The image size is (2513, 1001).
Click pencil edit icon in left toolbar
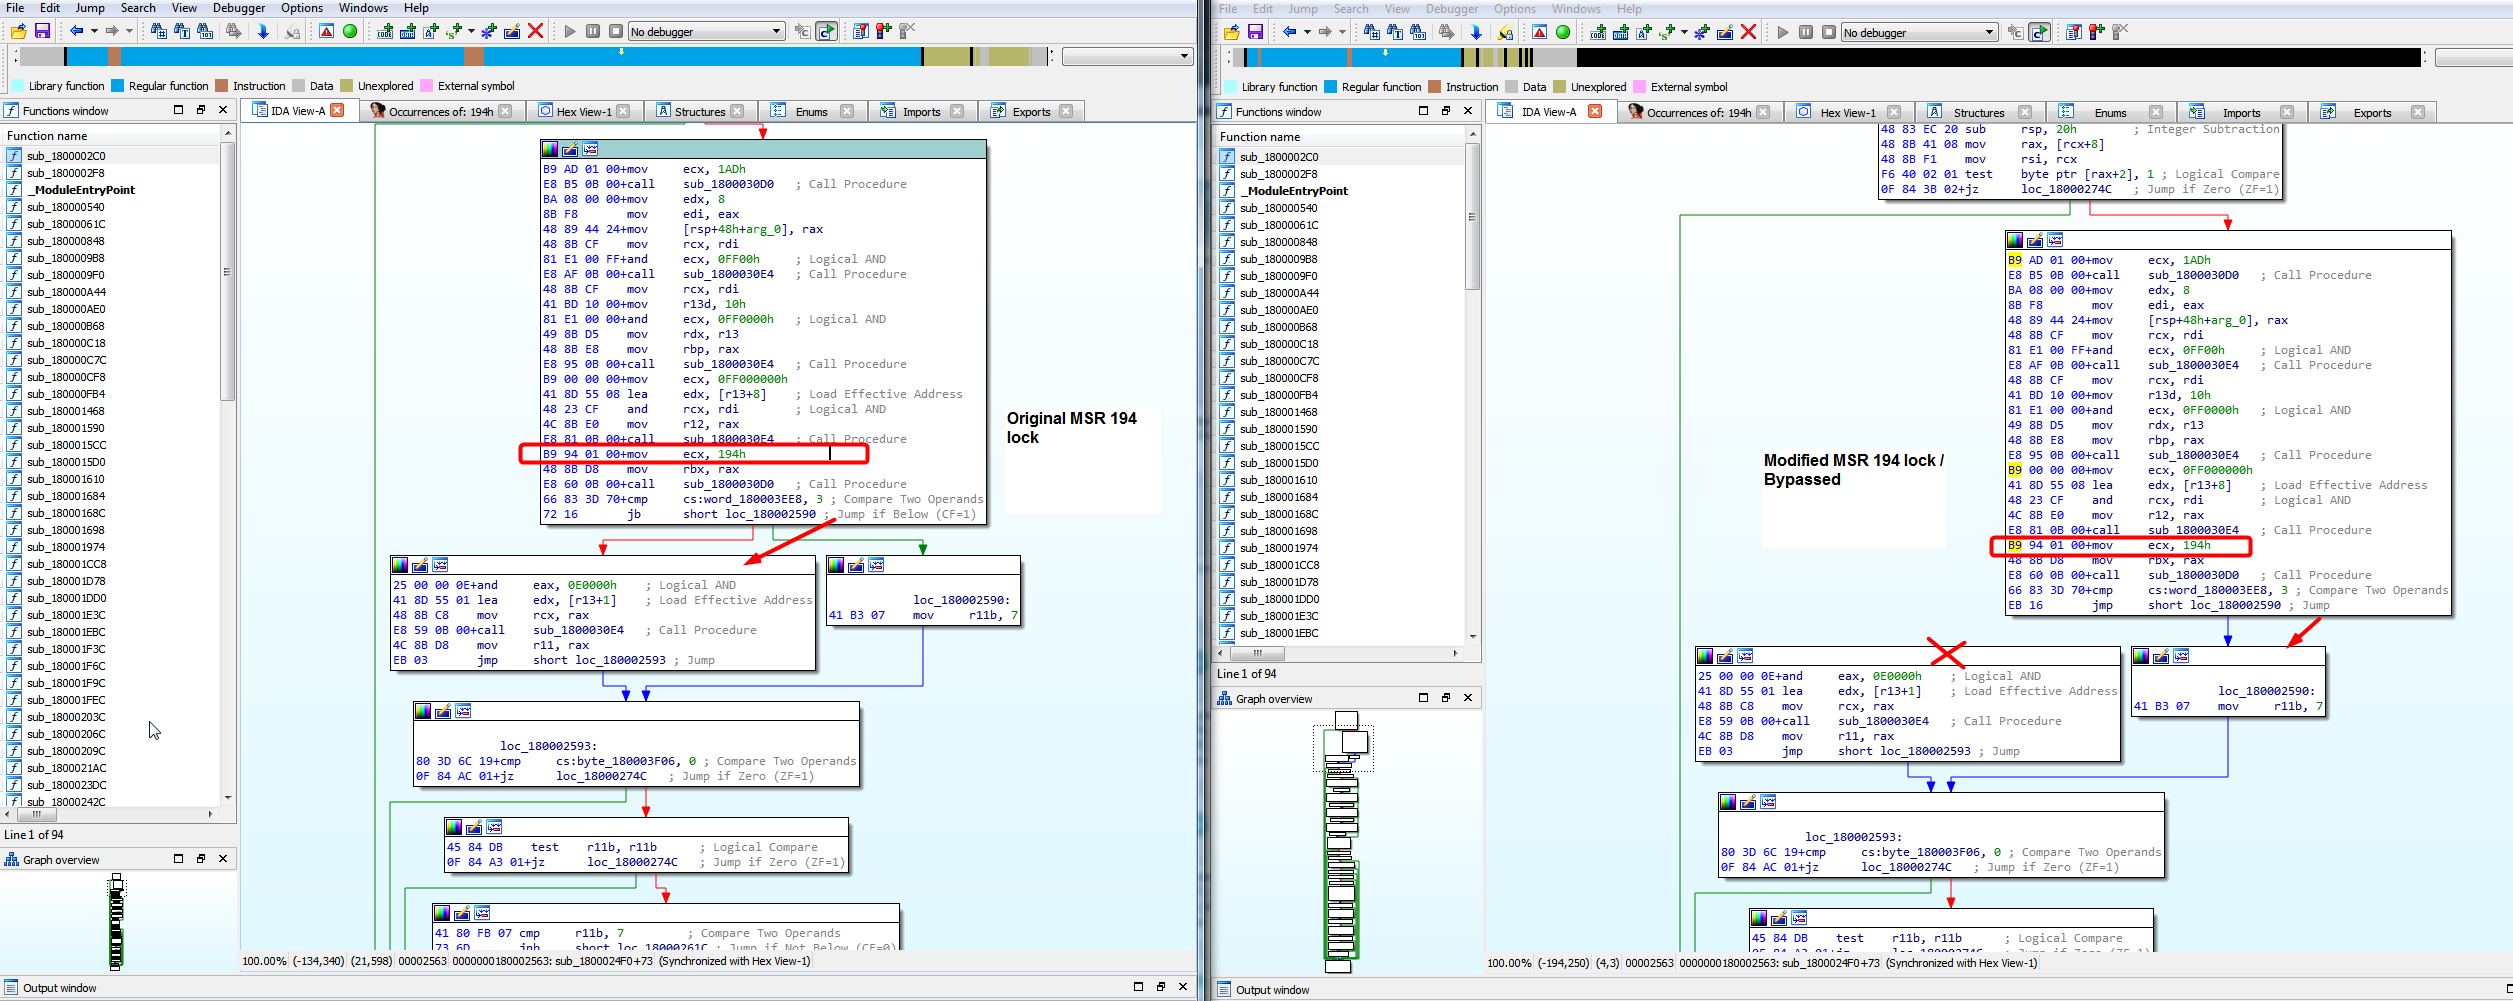tap(512, 31)
